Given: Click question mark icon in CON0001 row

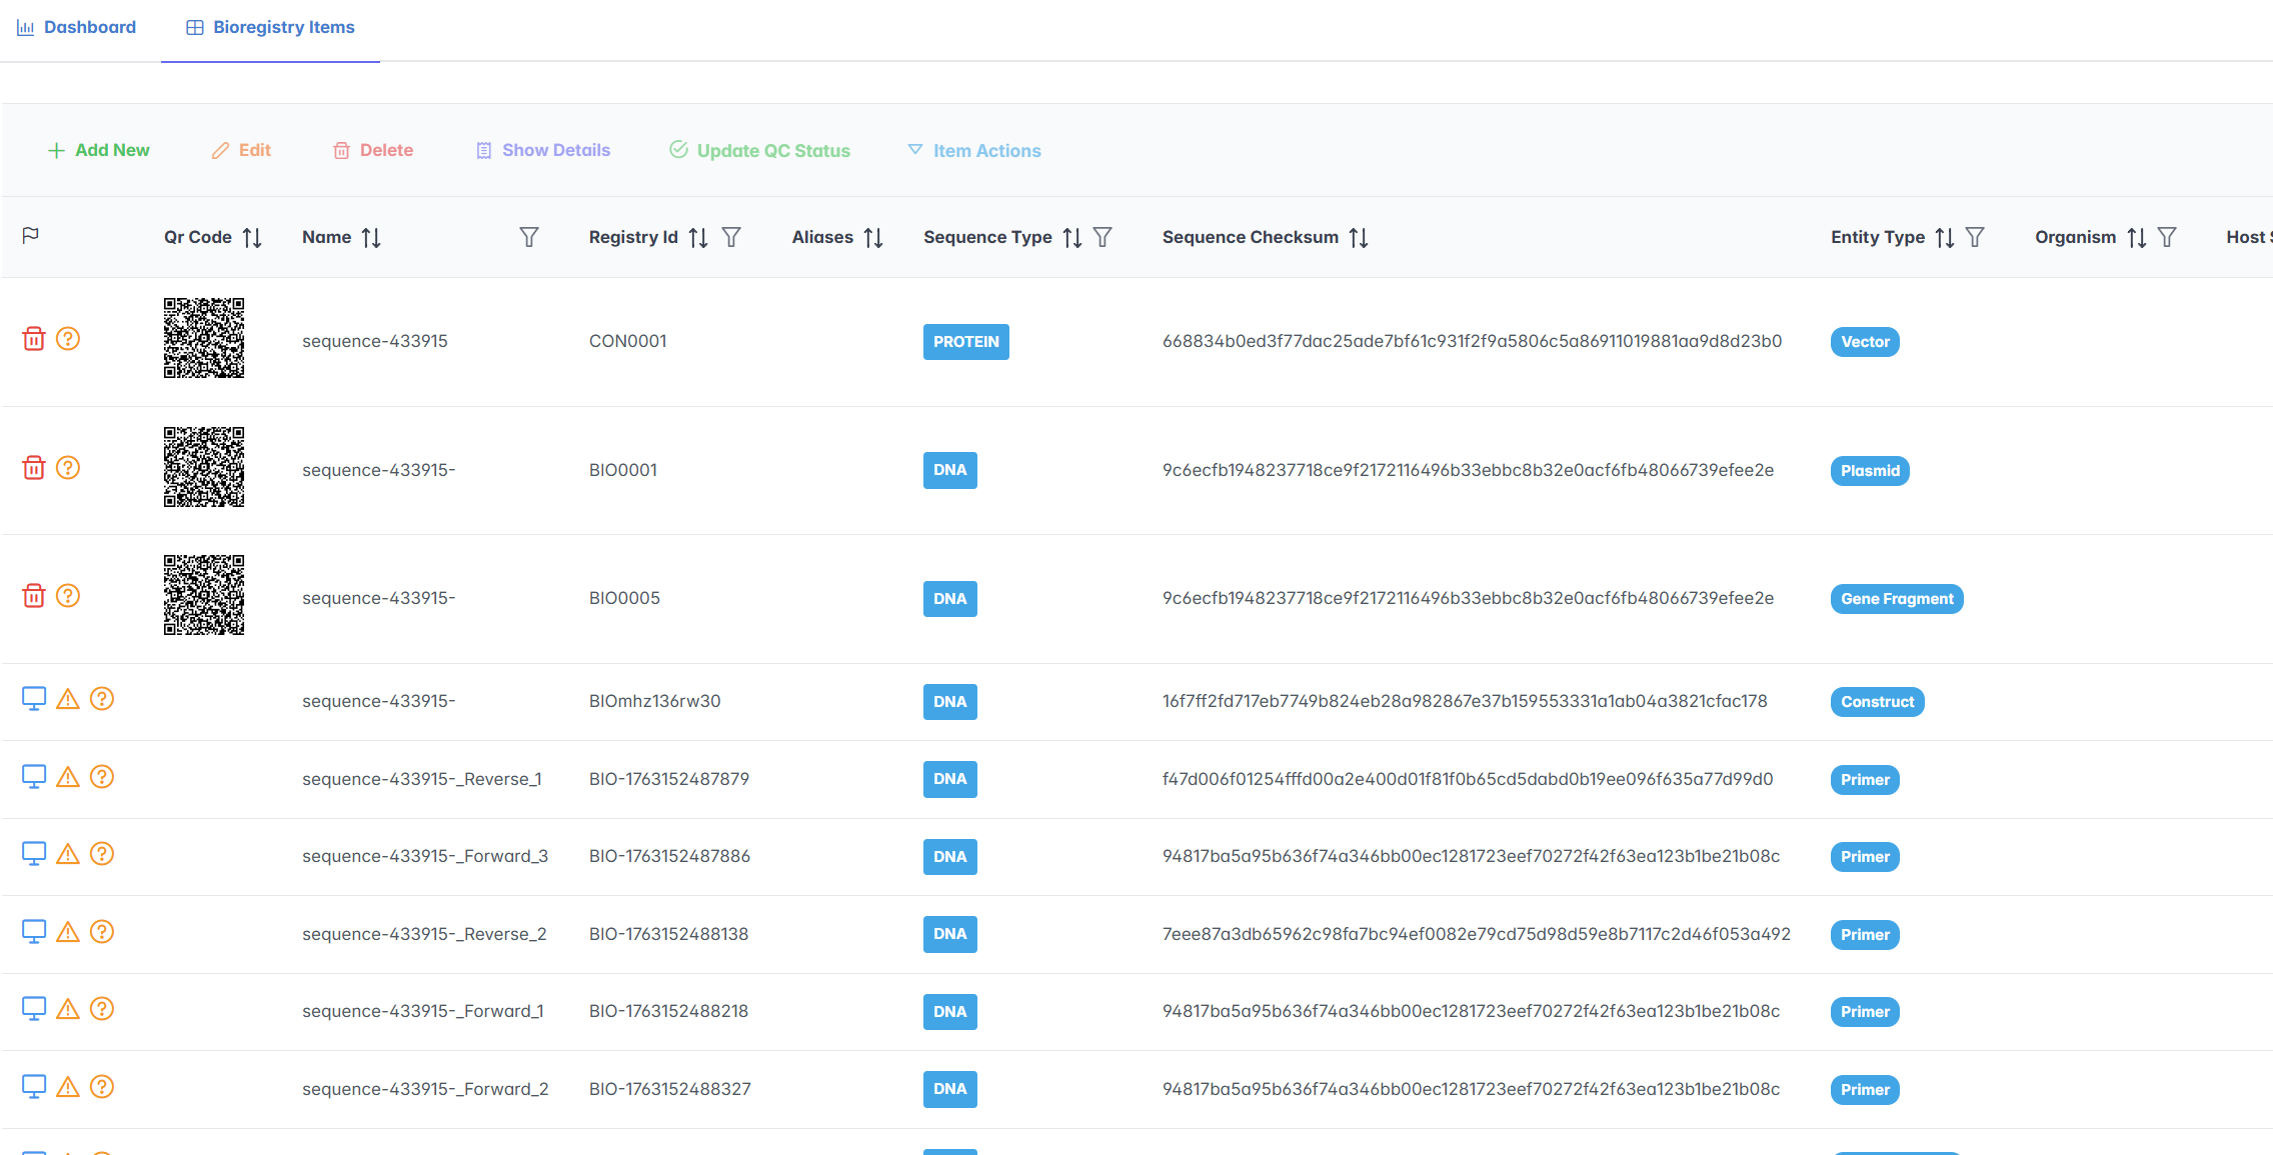Looking at the screenshot, I should (68, 338).
